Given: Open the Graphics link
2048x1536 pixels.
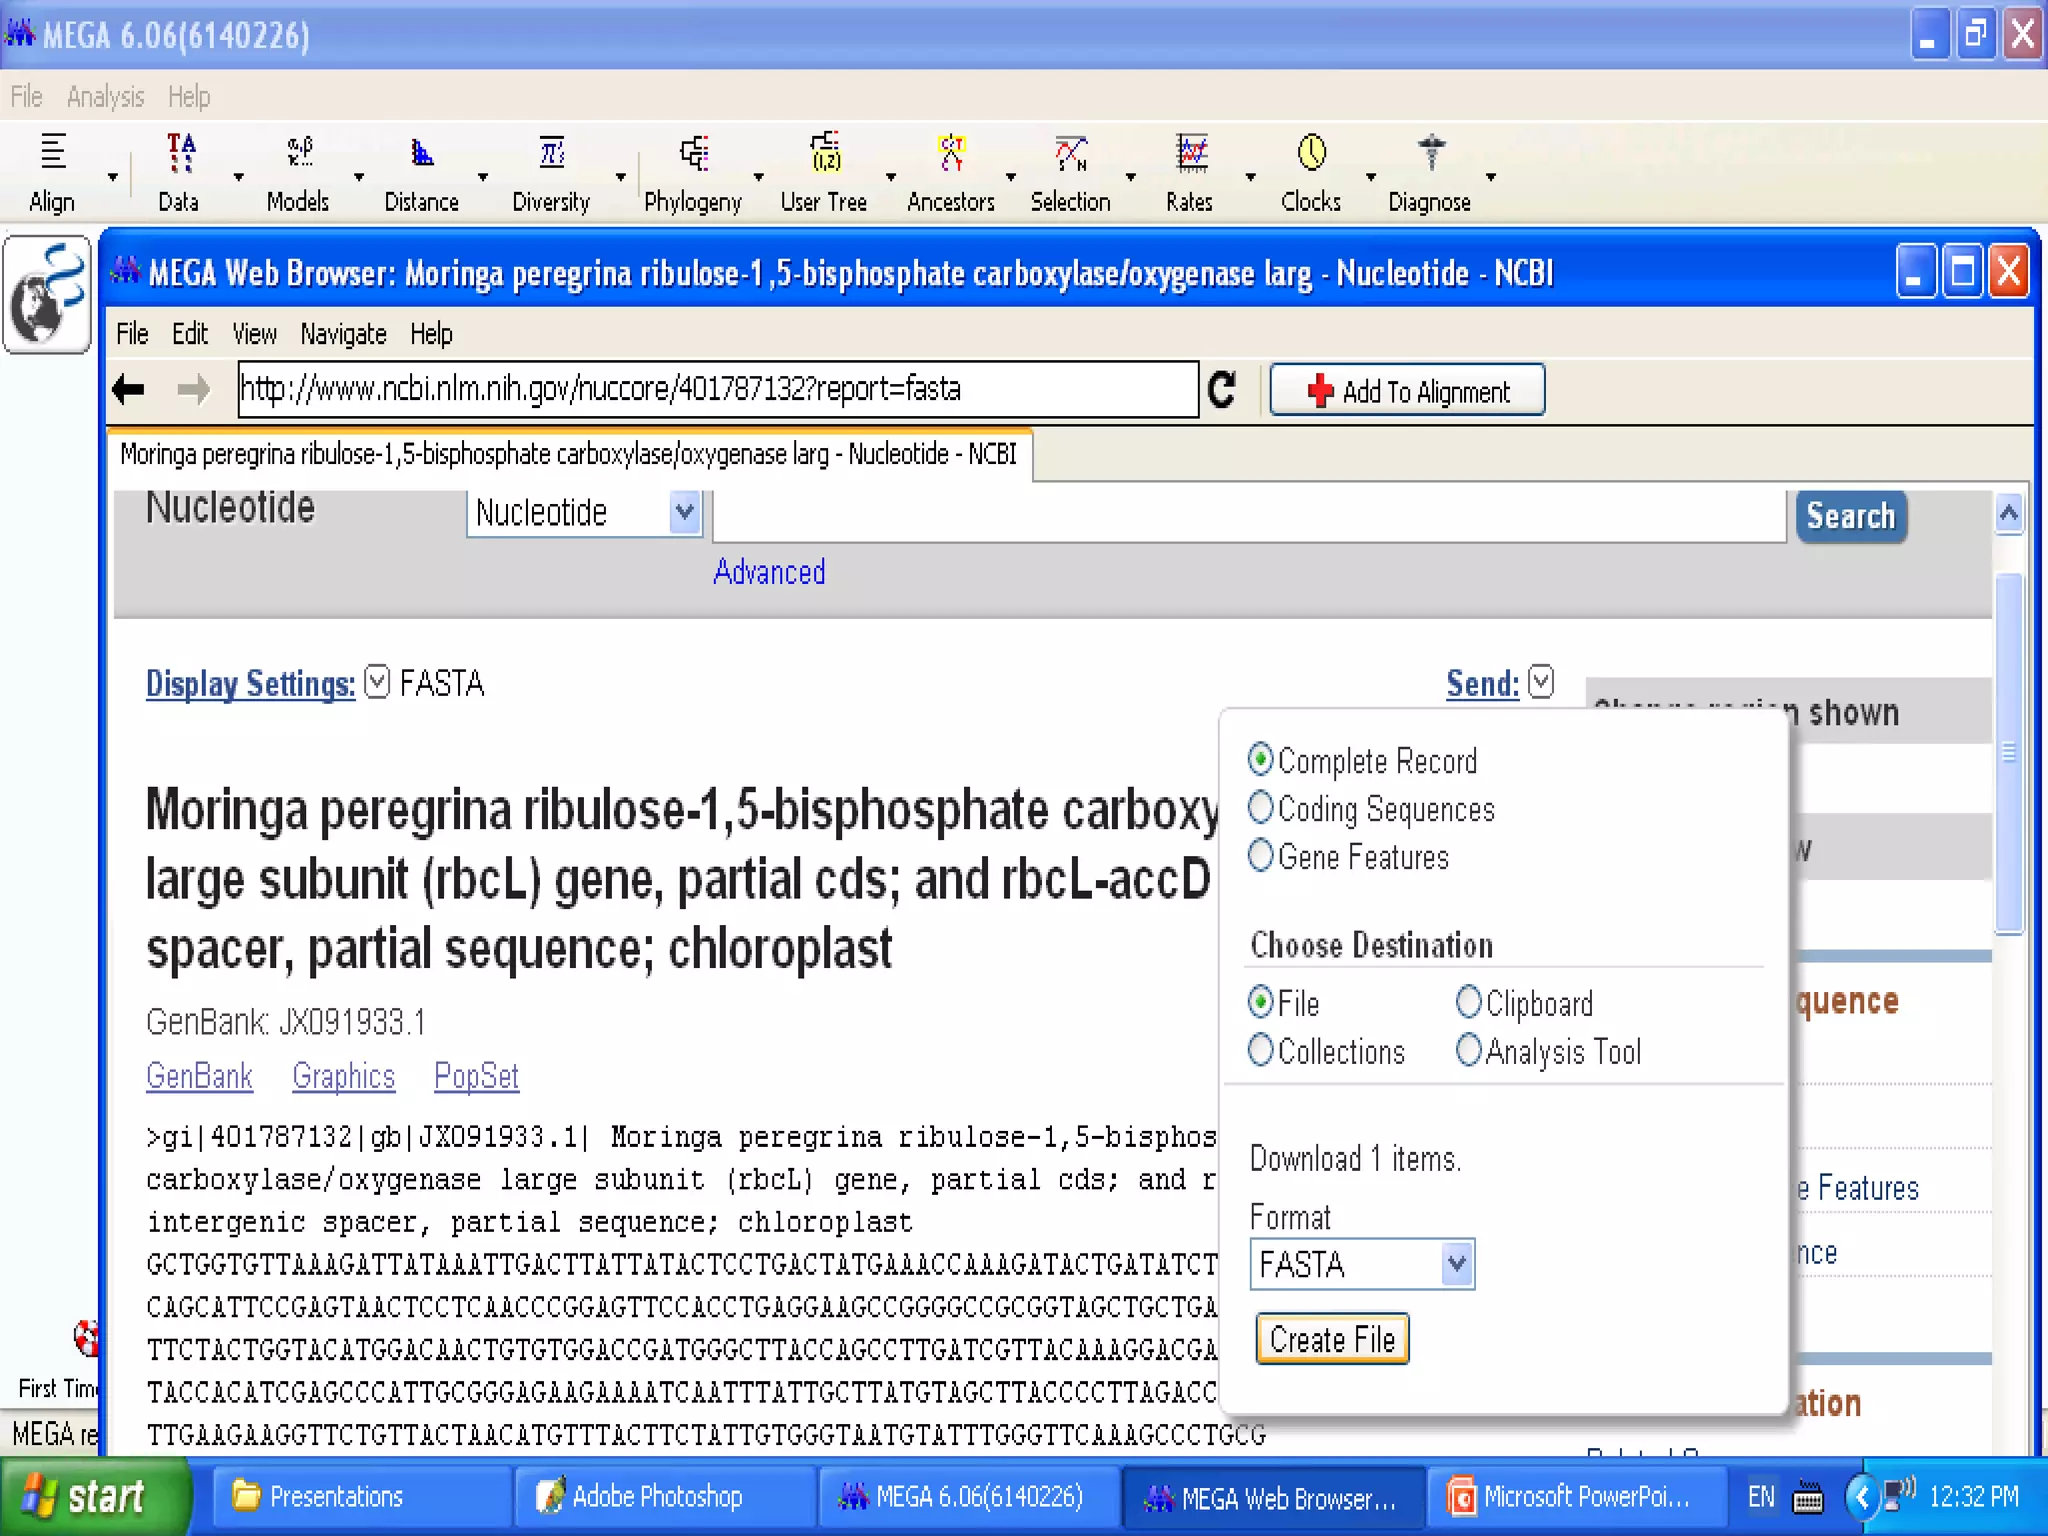Looking at the screenshot, I should click(x=343, y=1076).
